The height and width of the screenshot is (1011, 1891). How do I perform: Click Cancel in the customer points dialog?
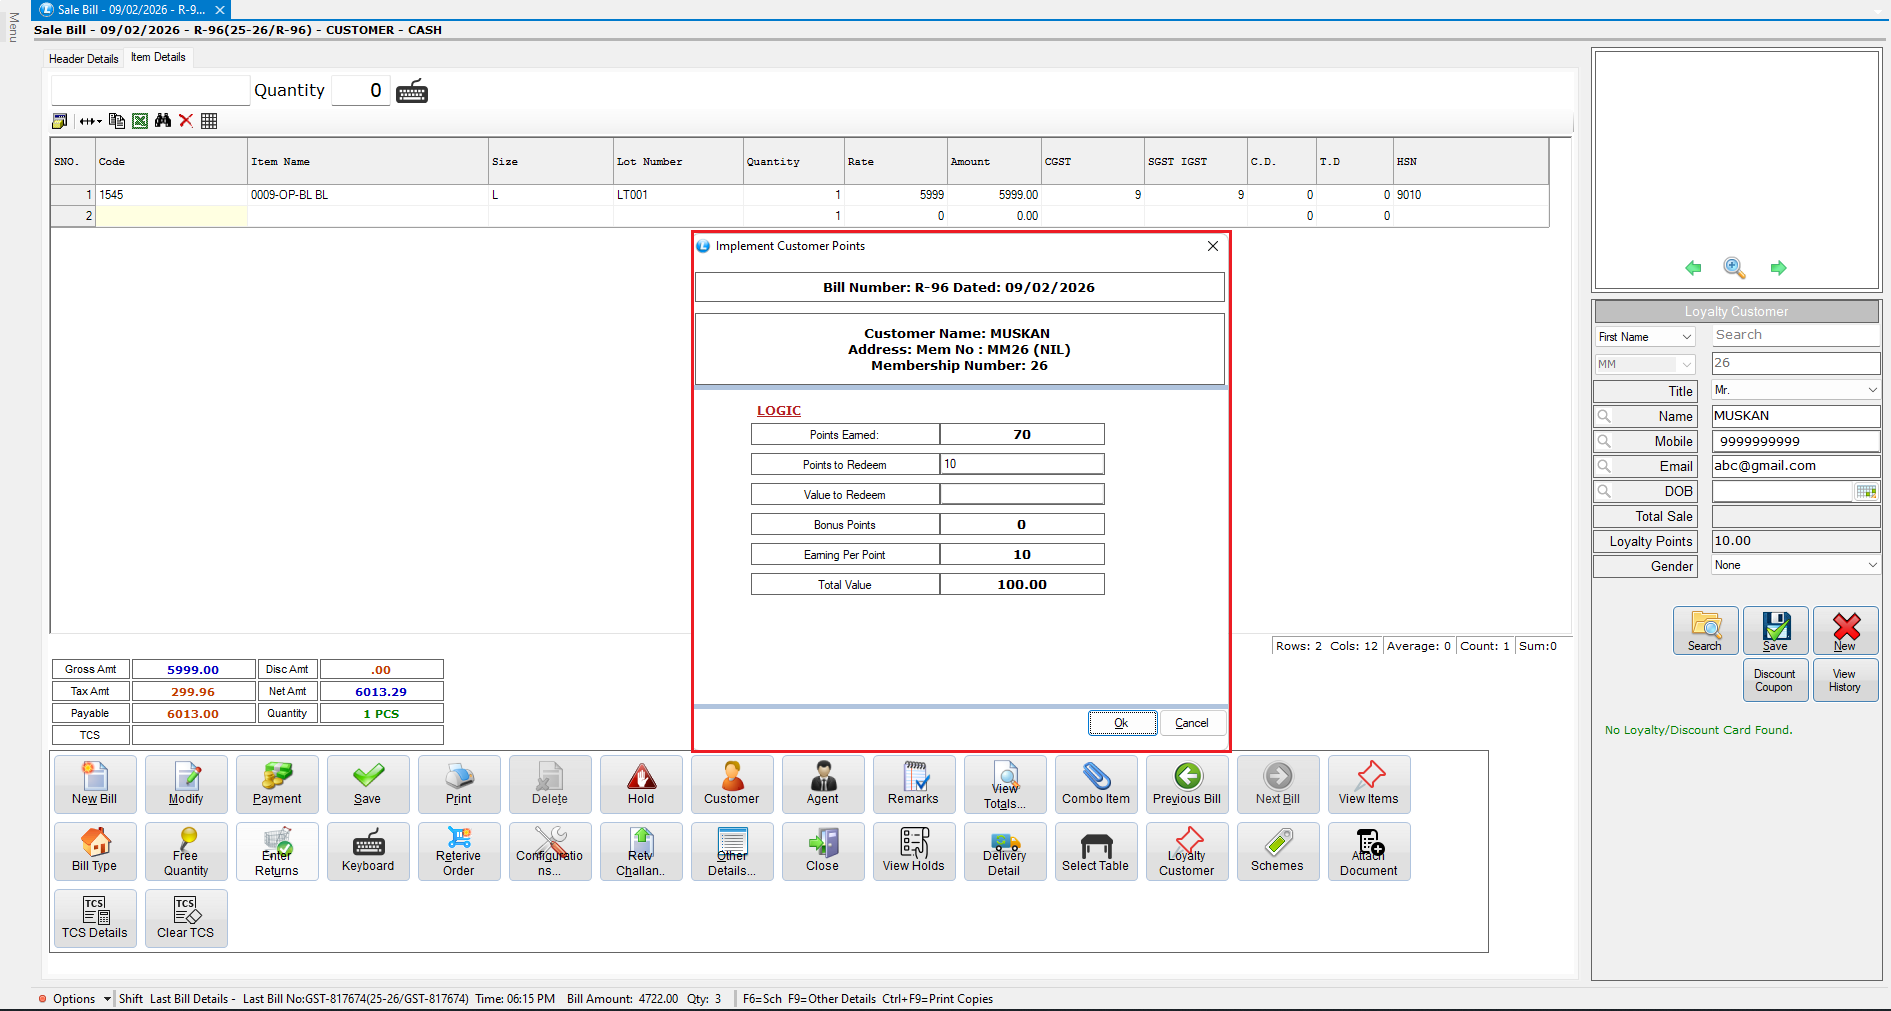click(x=1191, y=723)
